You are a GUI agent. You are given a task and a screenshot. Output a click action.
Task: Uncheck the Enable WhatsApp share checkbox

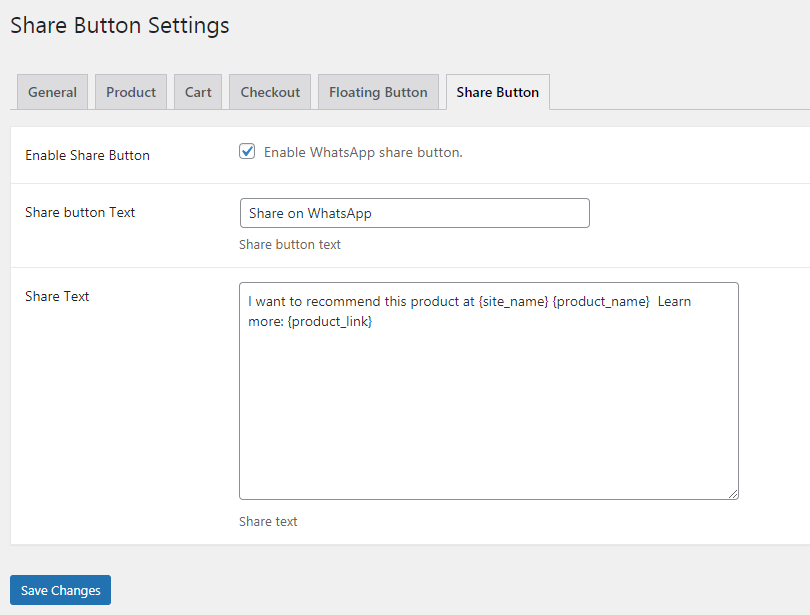247,151
